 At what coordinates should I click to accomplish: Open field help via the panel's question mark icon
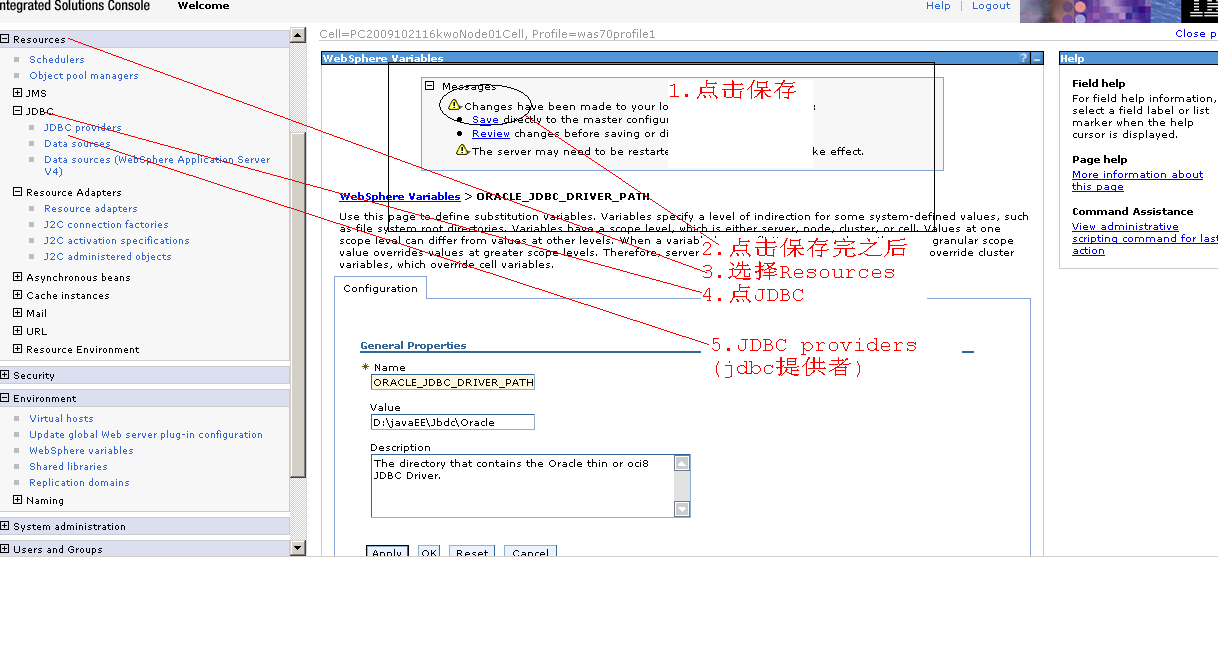click(x=1023, y=57)
